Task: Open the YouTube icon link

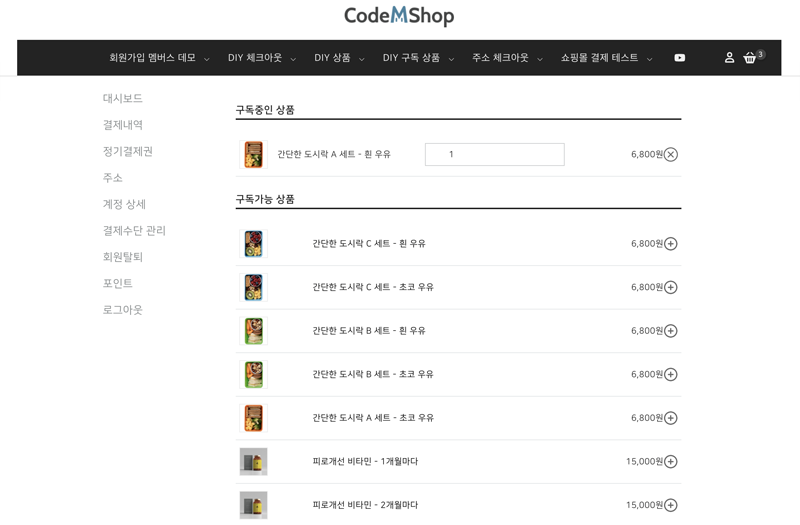Action: point(680,58)
